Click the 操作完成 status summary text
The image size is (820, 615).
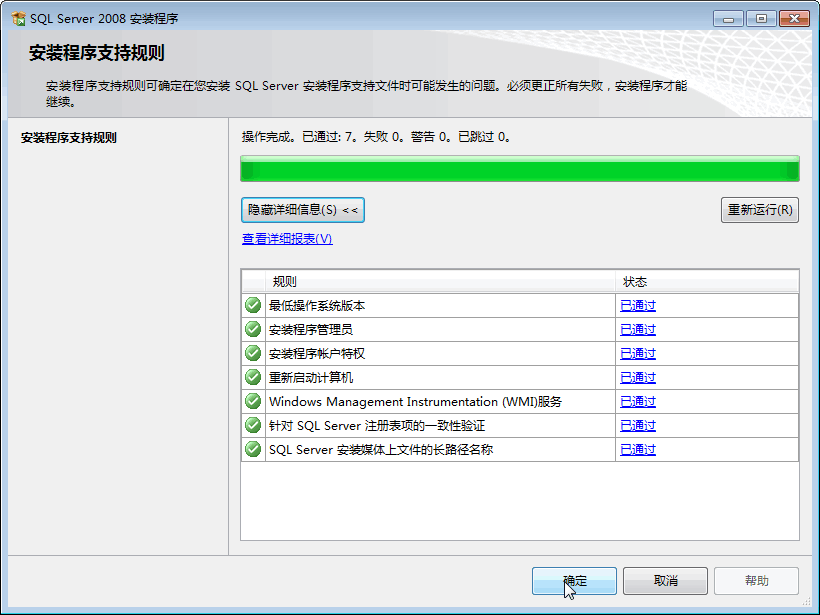377,137
